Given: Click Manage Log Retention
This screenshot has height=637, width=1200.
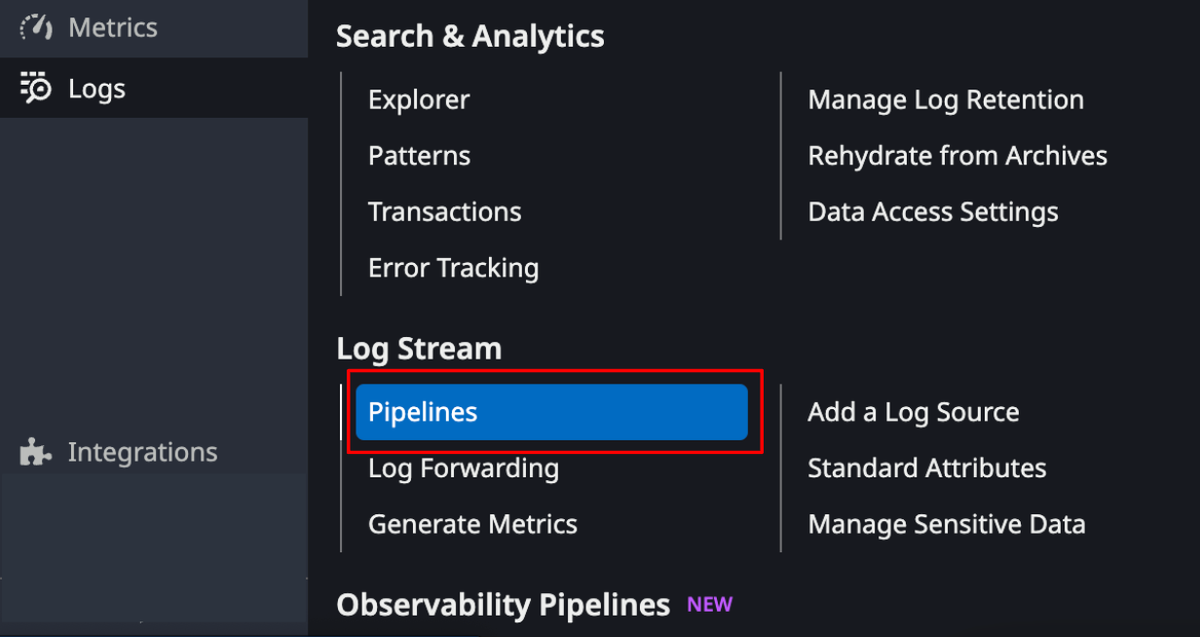Looking at the screenshot, I should 945,99.
